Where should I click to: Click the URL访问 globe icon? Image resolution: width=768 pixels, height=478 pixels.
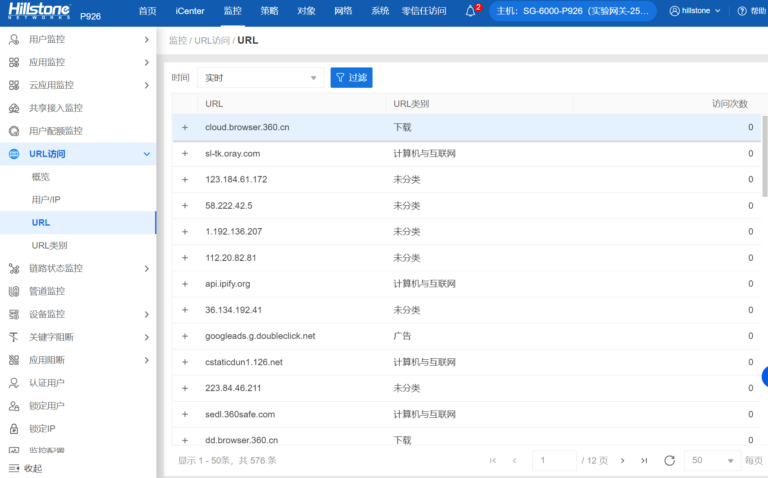[x=14, y=154]
